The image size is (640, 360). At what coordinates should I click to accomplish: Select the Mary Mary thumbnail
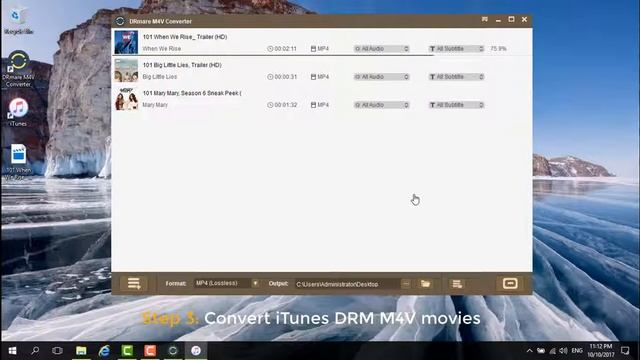[126, 98]
